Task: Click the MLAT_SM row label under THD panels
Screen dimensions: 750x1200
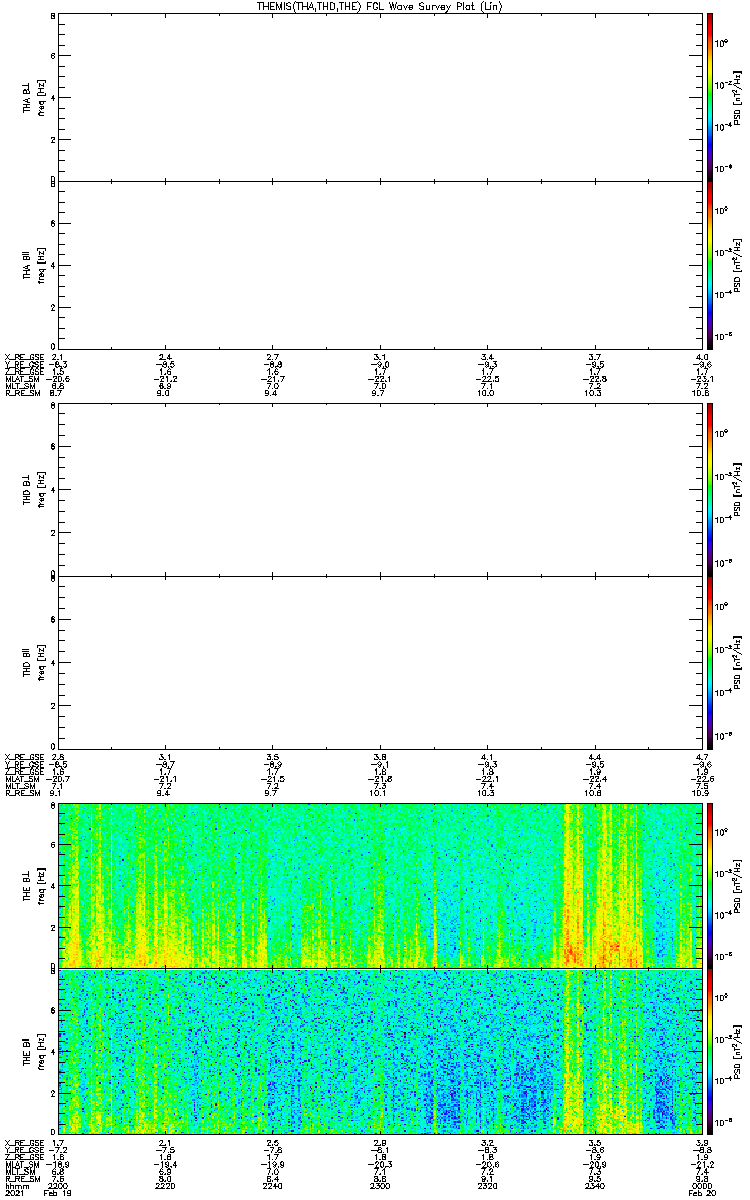Action: [x=21, y=778]
